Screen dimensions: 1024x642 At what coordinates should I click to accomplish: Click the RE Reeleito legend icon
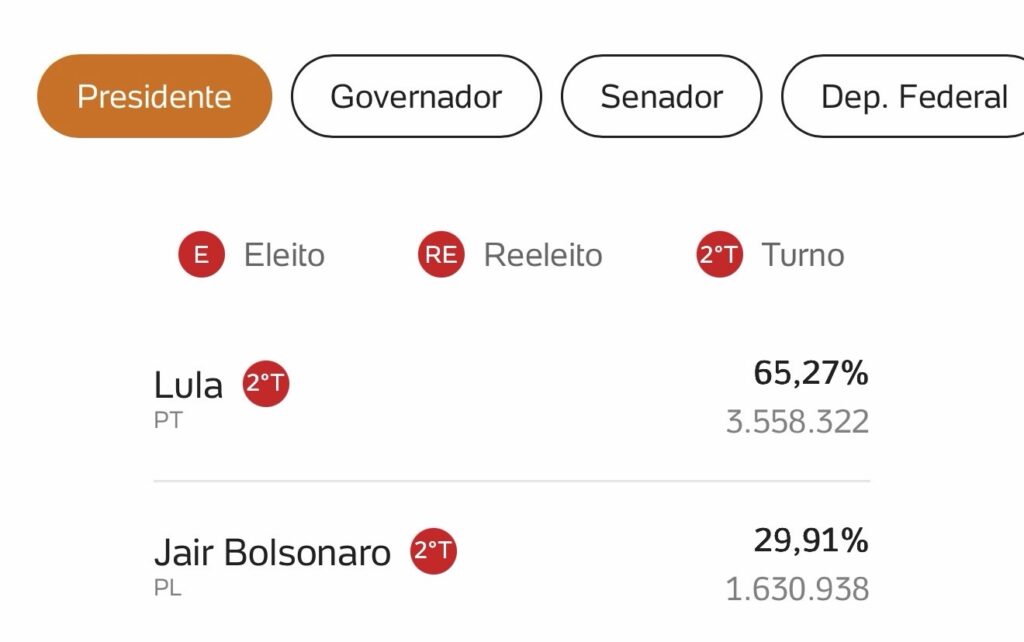(441, 255)
